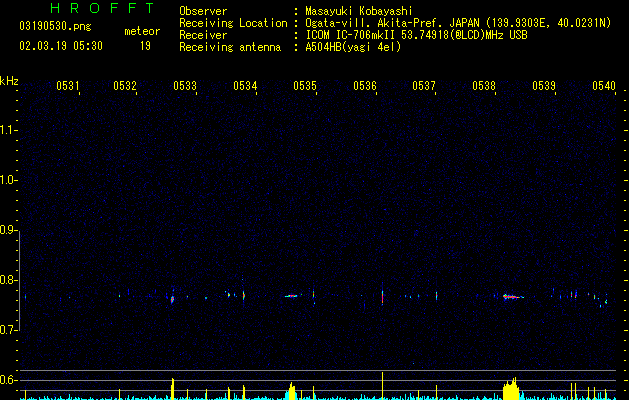The width and height of the screenshot is (629, 400).
Task: Click the date stamp 02.03.19 05:30
Action: (61, 46)
